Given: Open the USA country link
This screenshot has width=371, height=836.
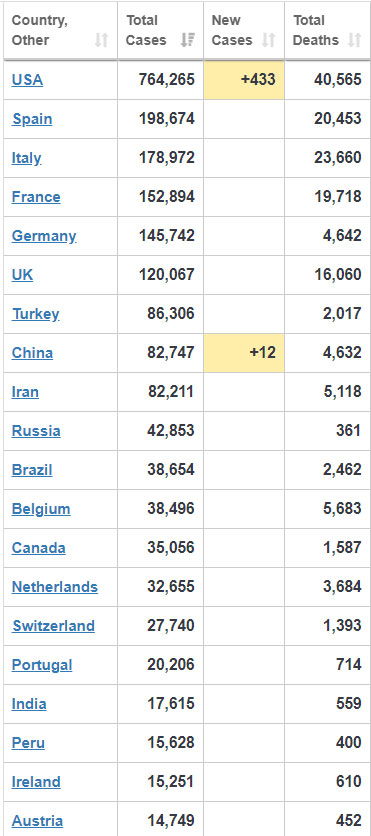Looking at the screenshot, I should 27,79.
